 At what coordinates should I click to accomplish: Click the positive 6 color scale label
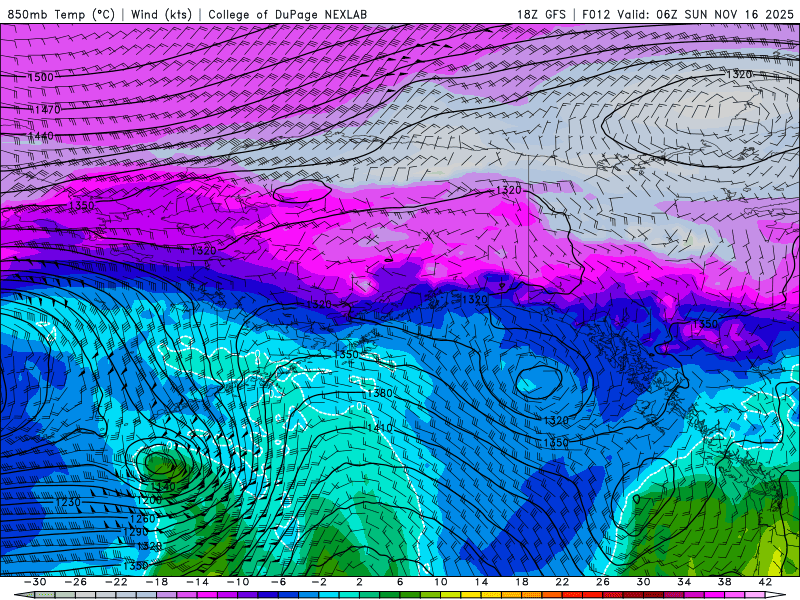pyautogui.click(x=400, y=582)
